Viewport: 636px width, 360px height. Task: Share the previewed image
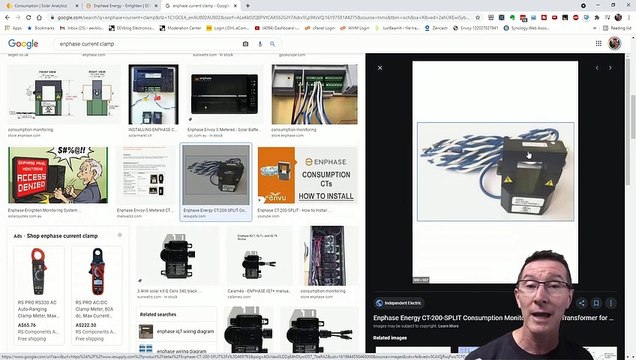582,303
